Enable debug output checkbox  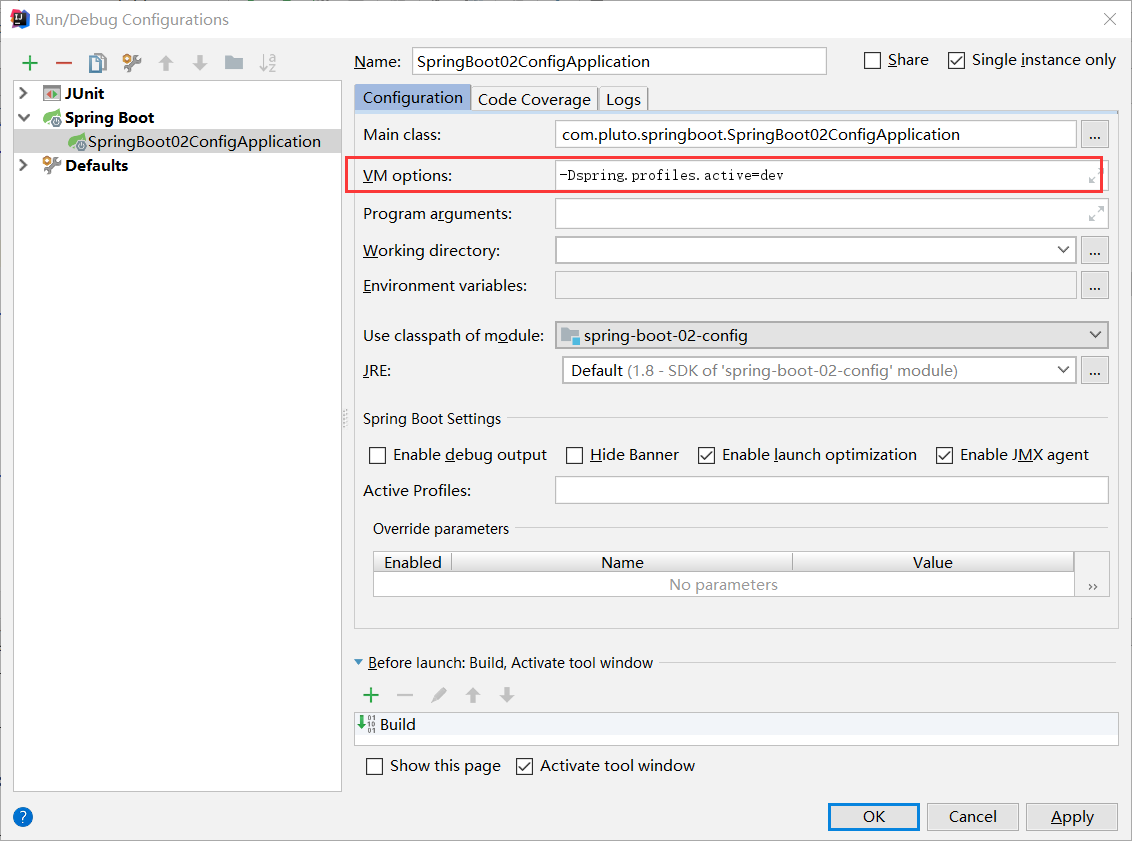click(x=377, y=456)
